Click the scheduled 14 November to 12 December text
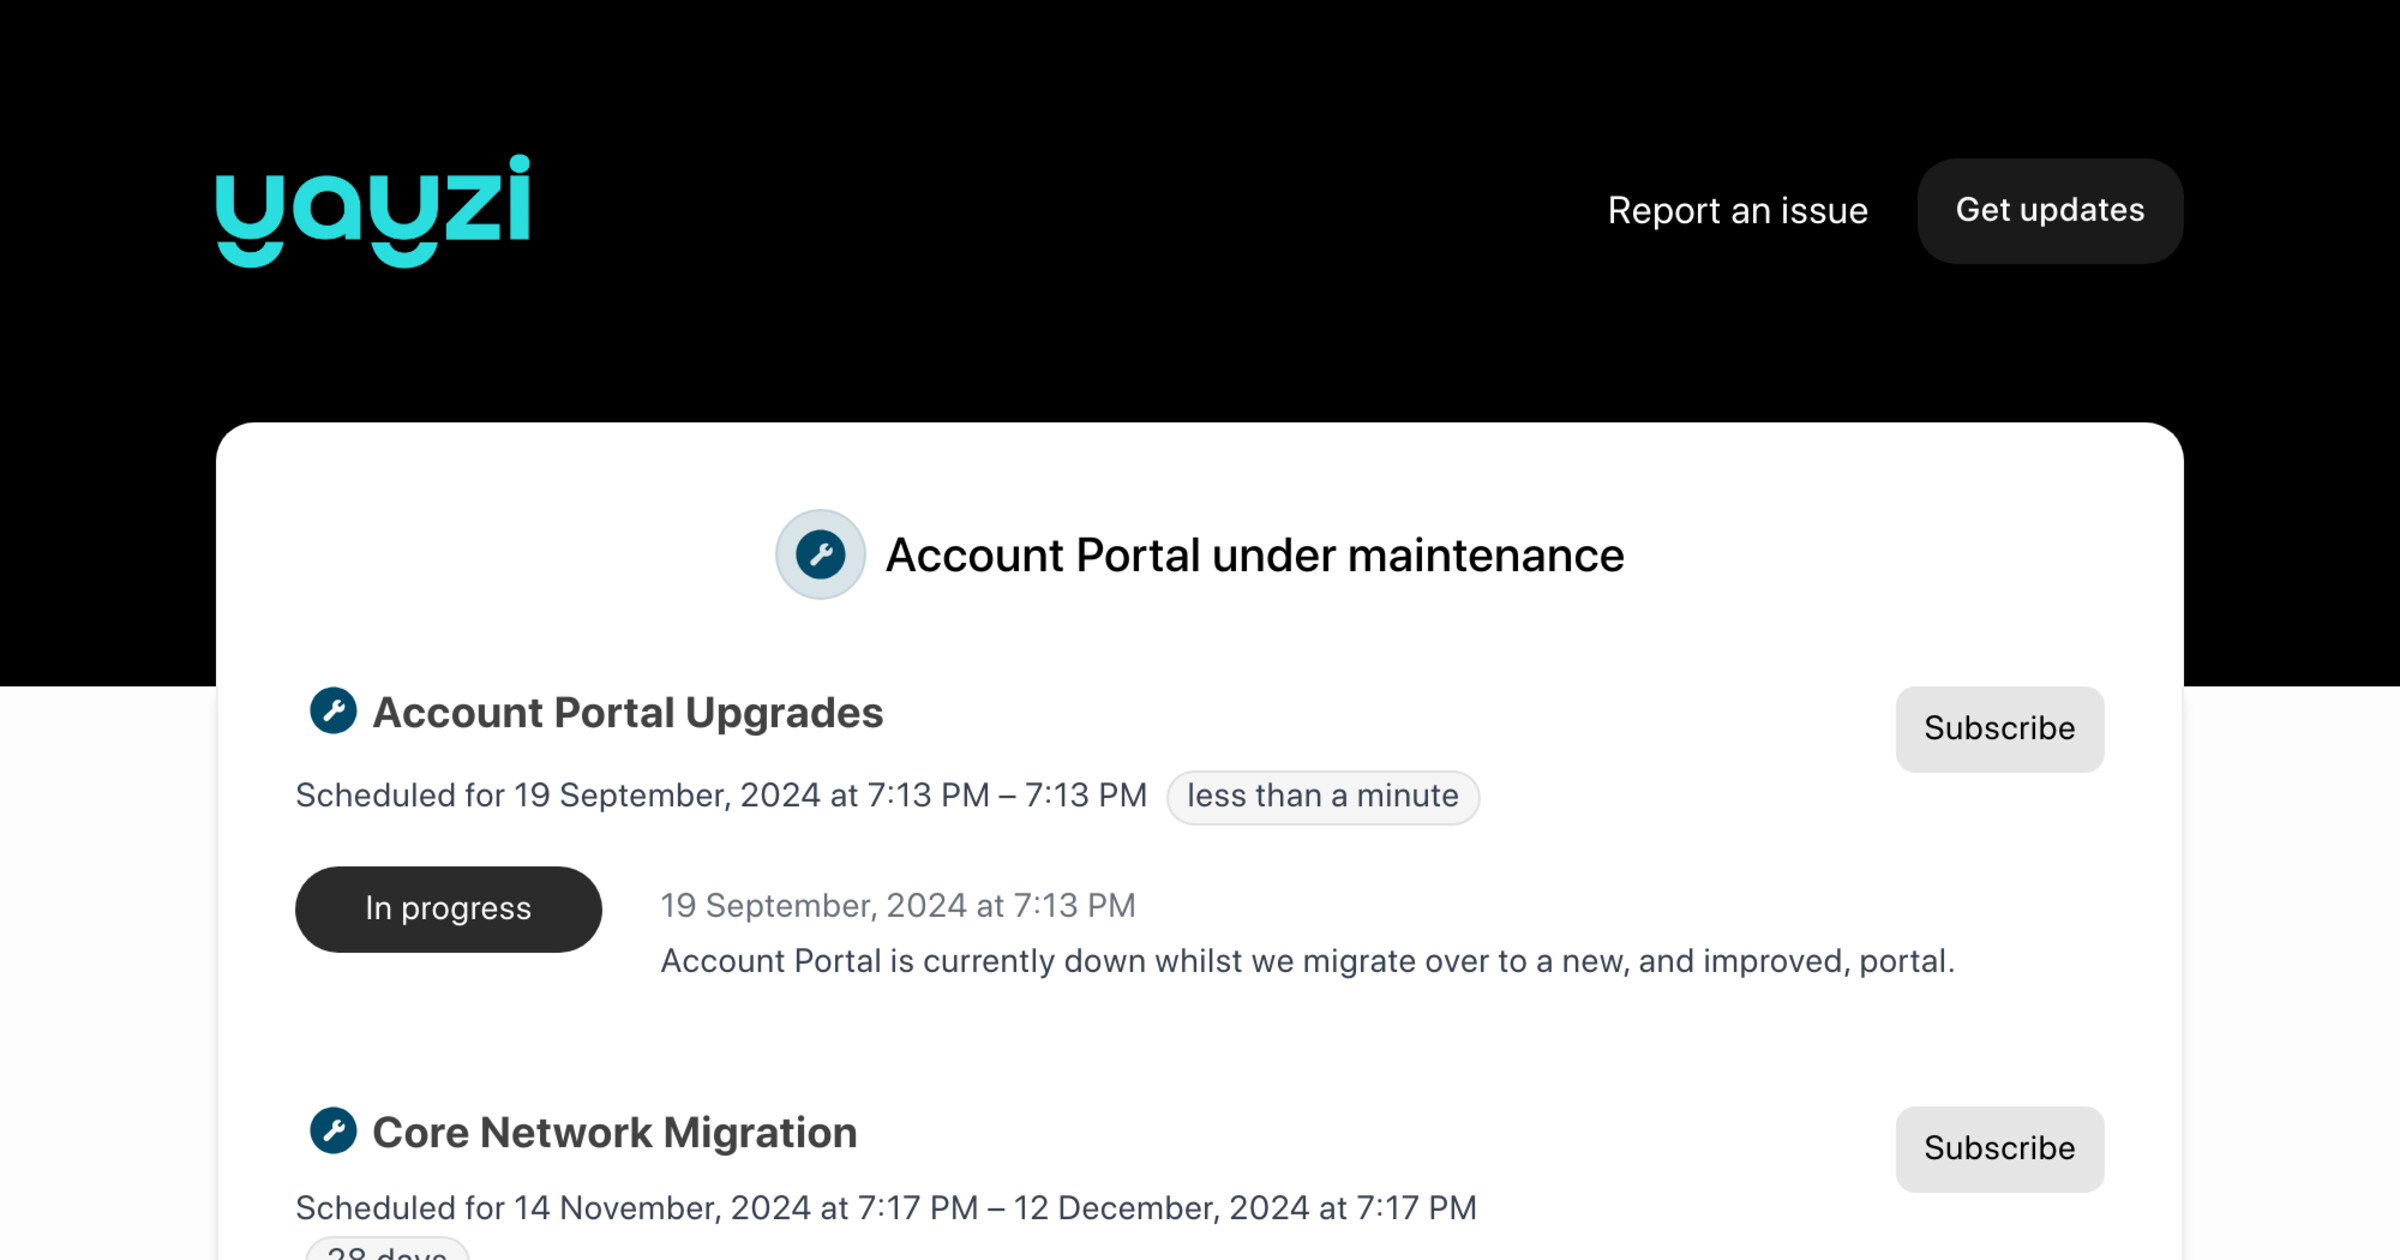 pos(886,1208)
